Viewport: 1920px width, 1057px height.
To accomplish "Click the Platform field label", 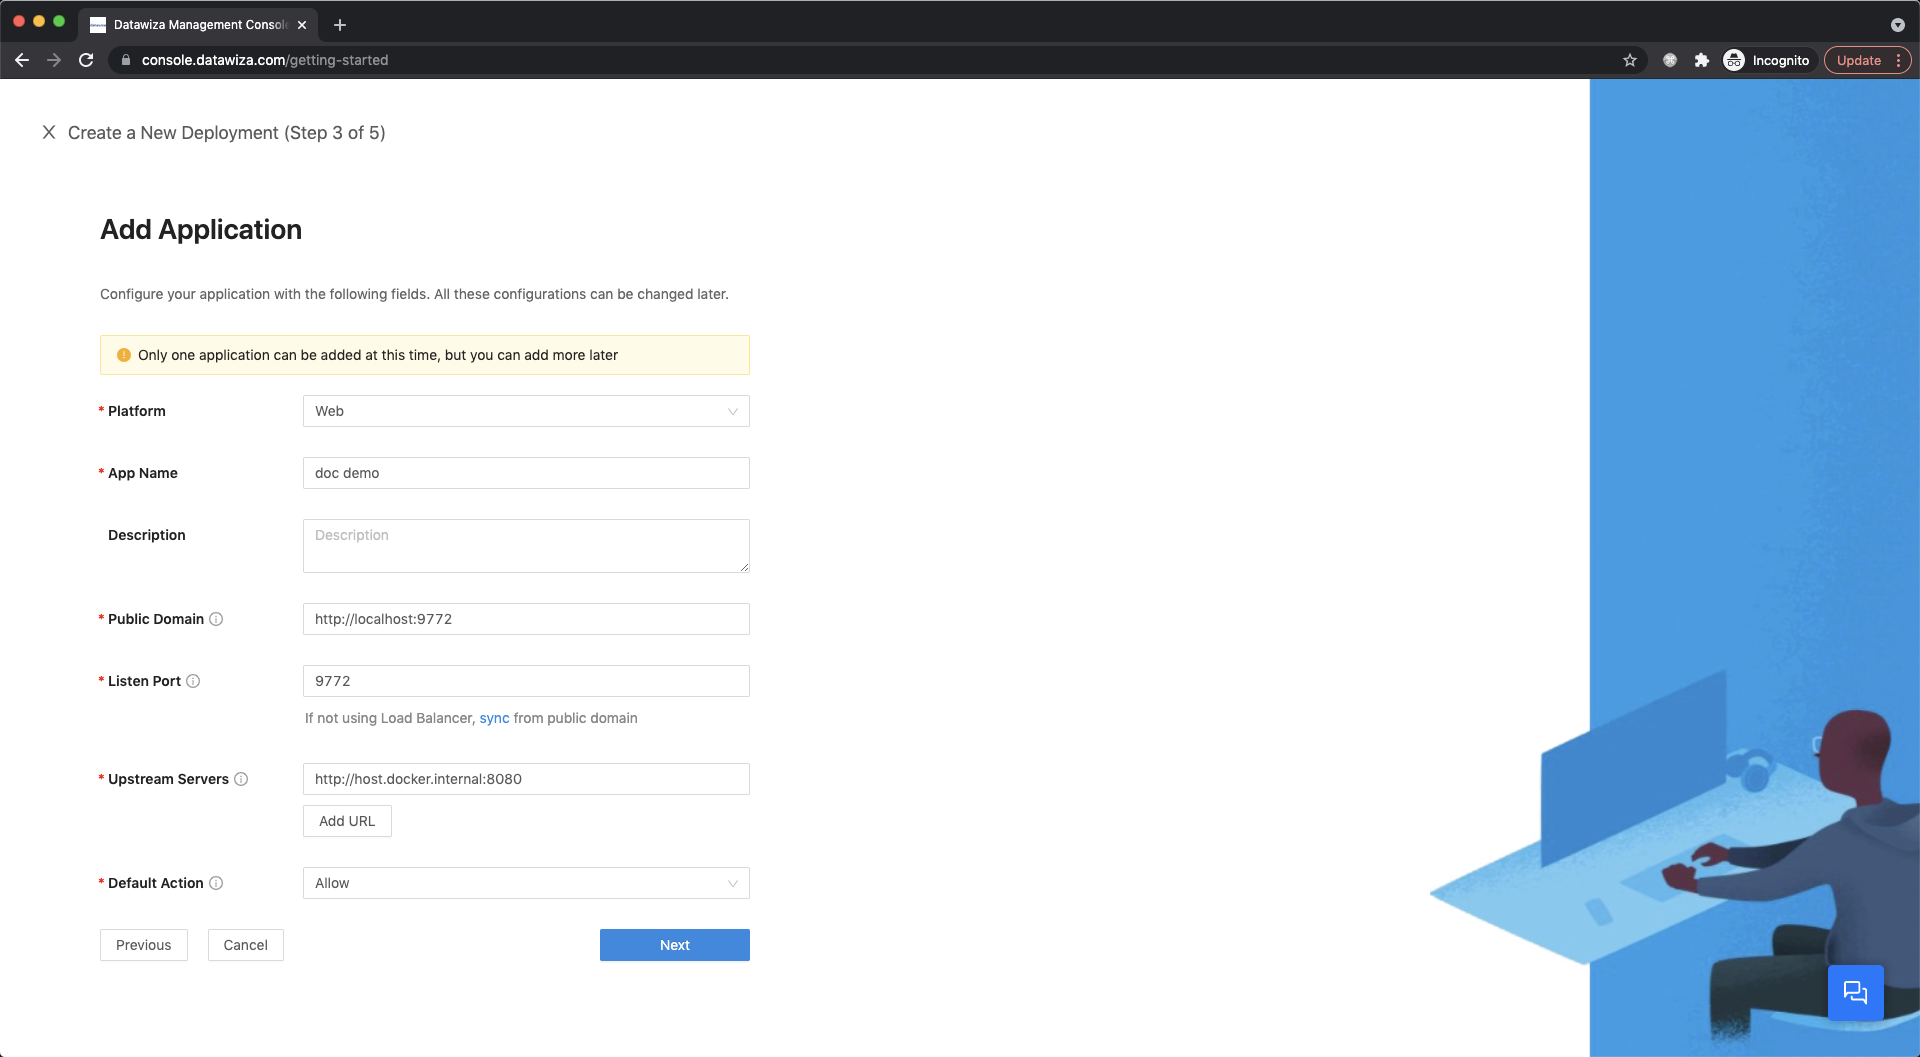I will coord(137,411).
